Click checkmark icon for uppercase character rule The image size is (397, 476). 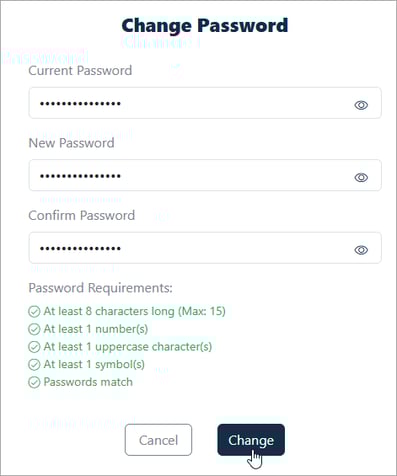pos(34,347)
